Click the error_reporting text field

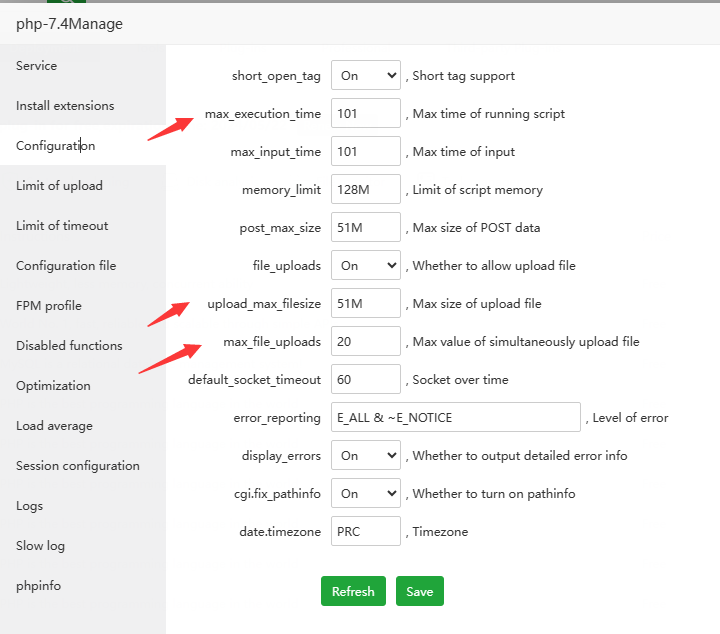[455, 417]
